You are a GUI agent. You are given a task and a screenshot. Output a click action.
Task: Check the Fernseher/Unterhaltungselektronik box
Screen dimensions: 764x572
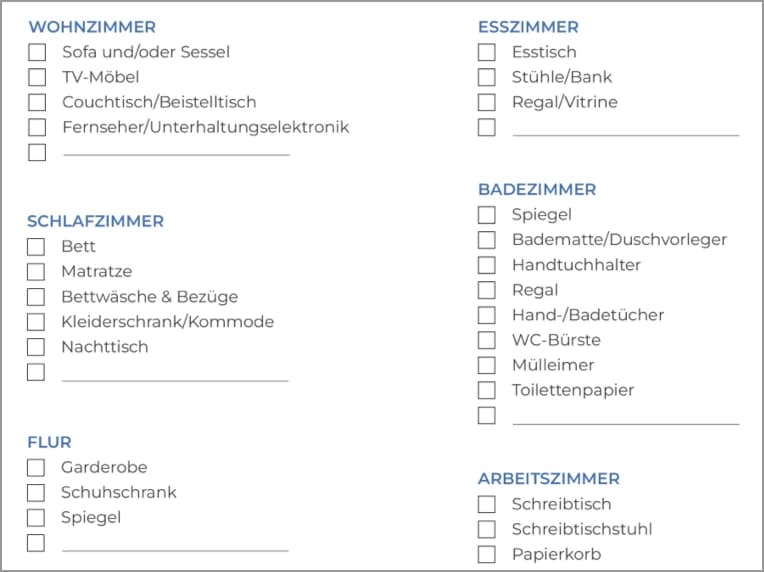[x=37, y=127]
